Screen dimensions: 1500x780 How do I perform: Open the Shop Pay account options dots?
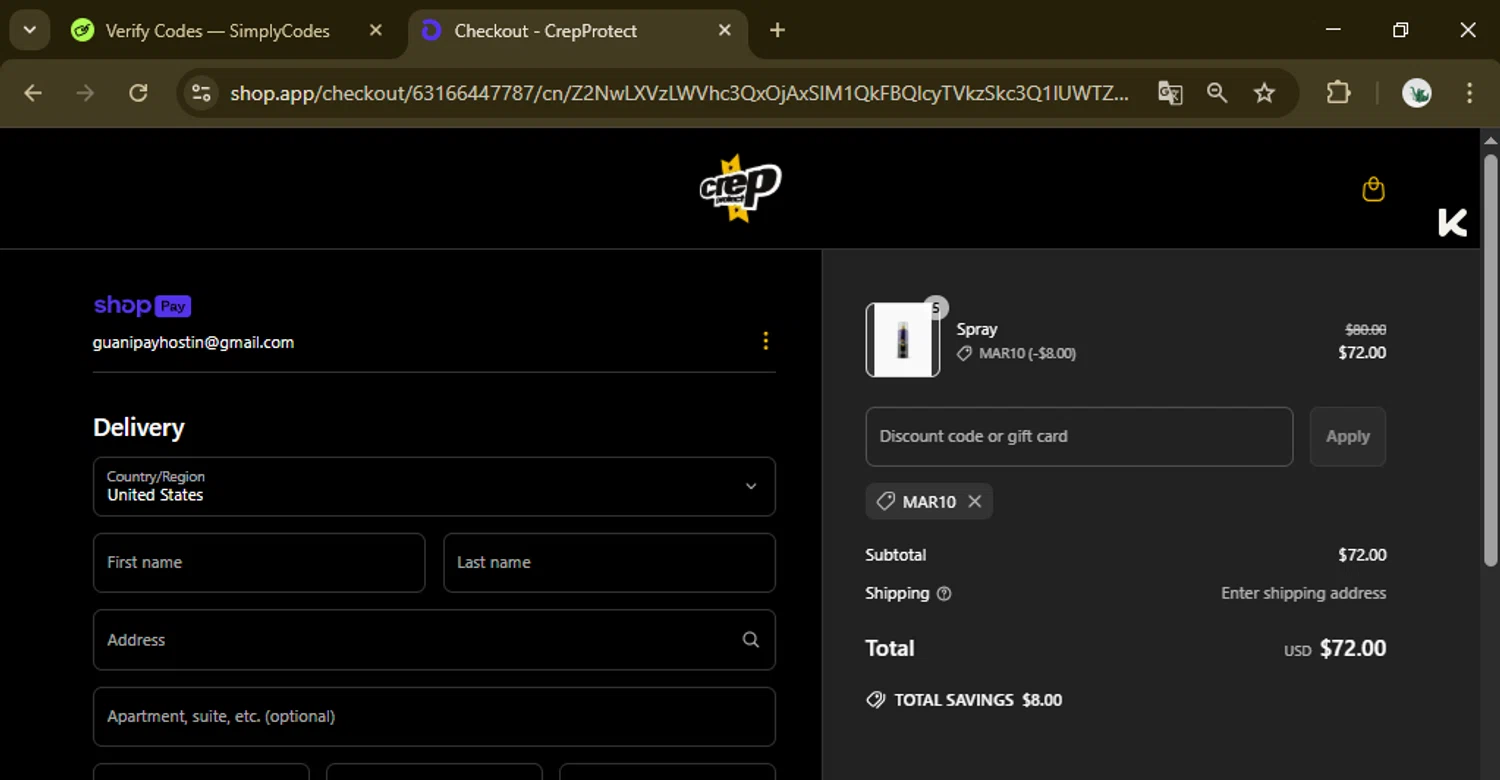[766, 341]
